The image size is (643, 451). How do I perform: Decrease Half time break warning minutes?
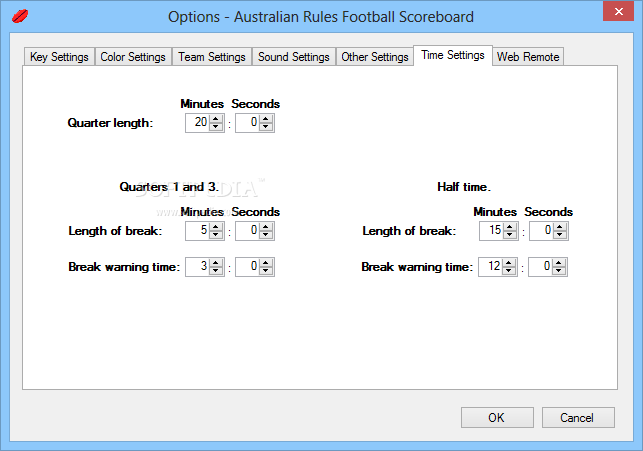pos(509,271)
